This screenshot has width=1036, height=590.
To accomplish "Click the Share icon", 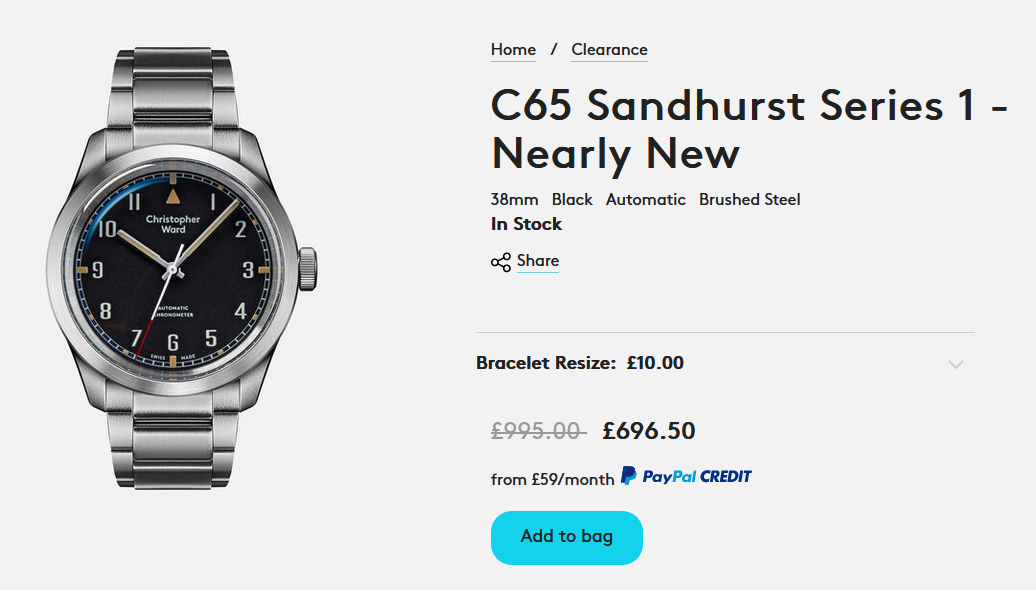I will 501,262.
